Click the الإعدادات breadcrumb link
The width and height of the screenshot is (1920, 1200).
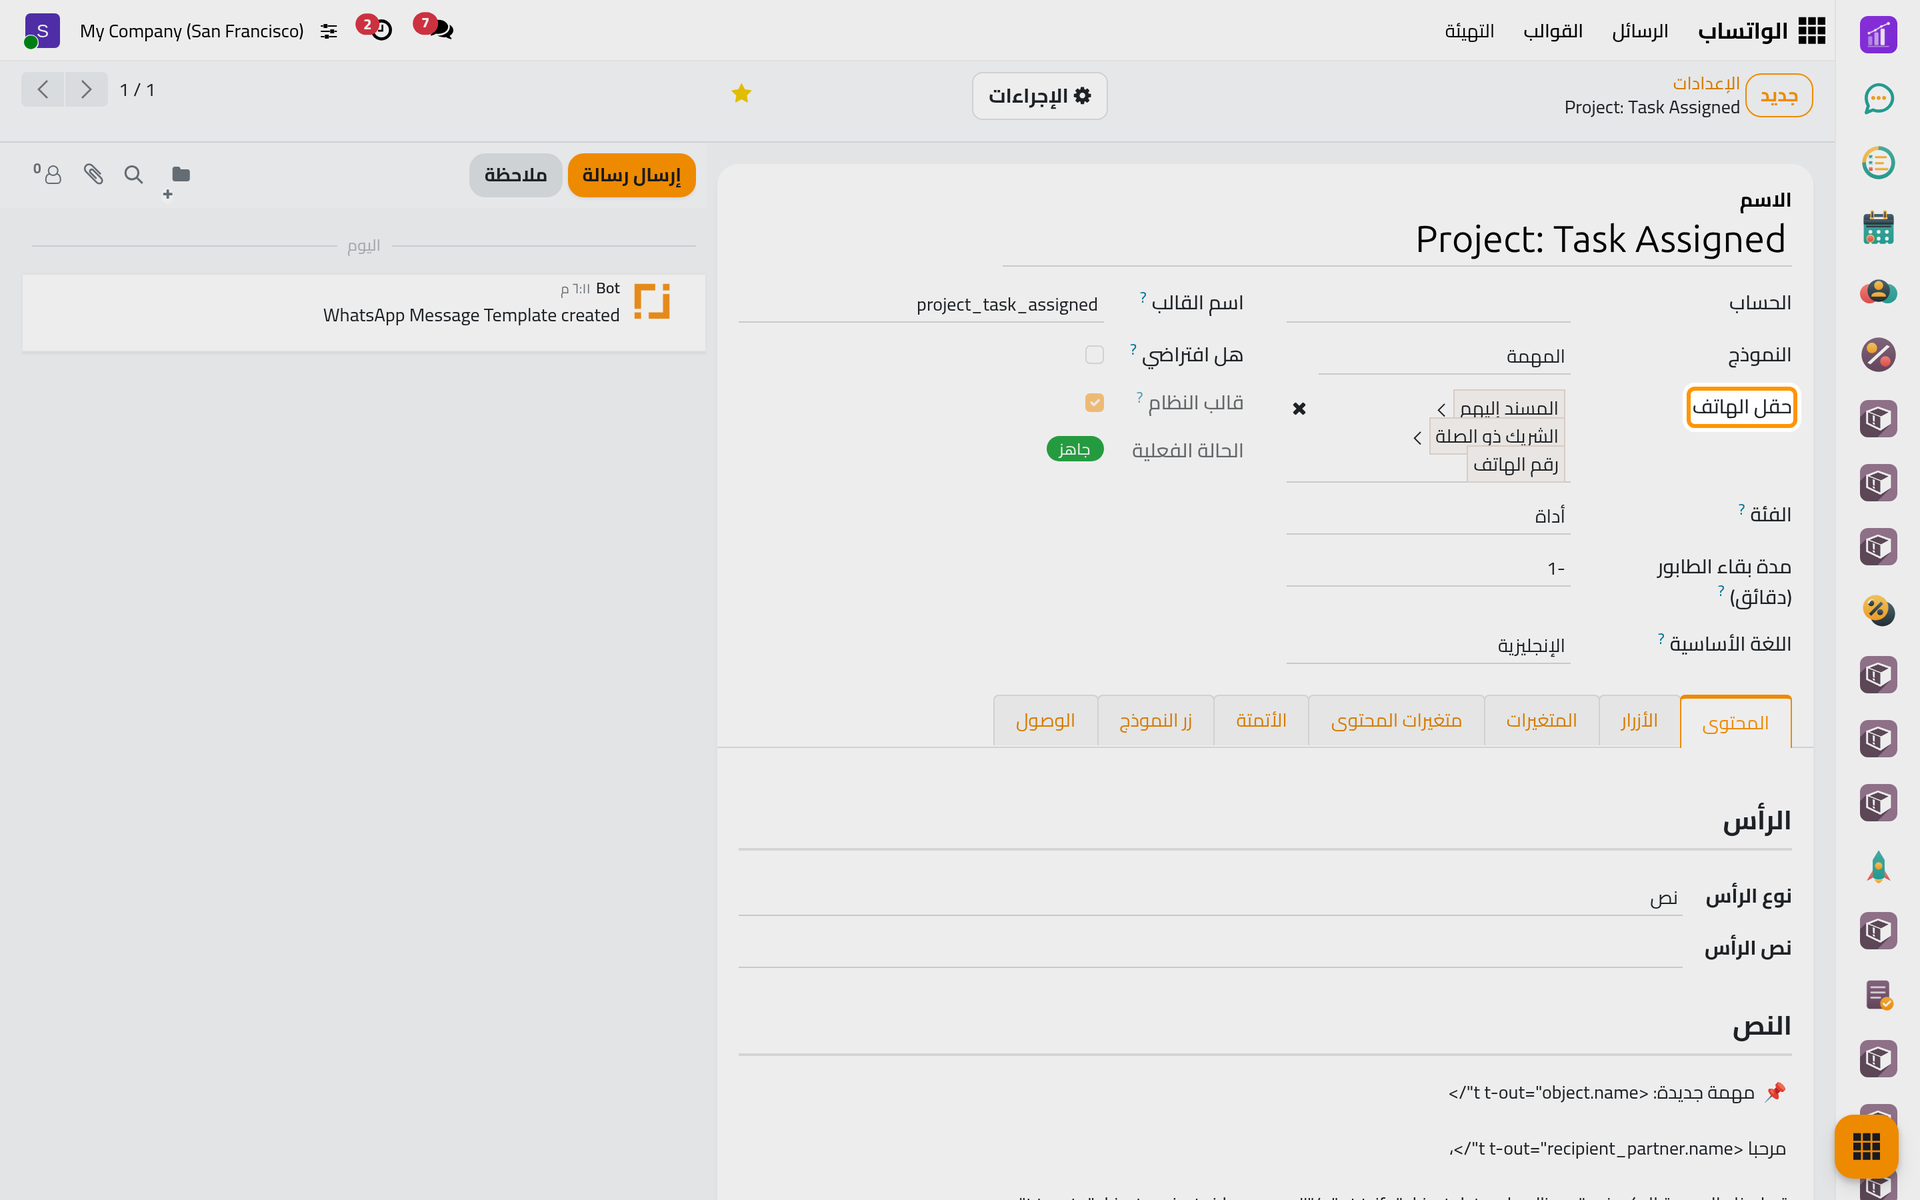pos(1706,83)
